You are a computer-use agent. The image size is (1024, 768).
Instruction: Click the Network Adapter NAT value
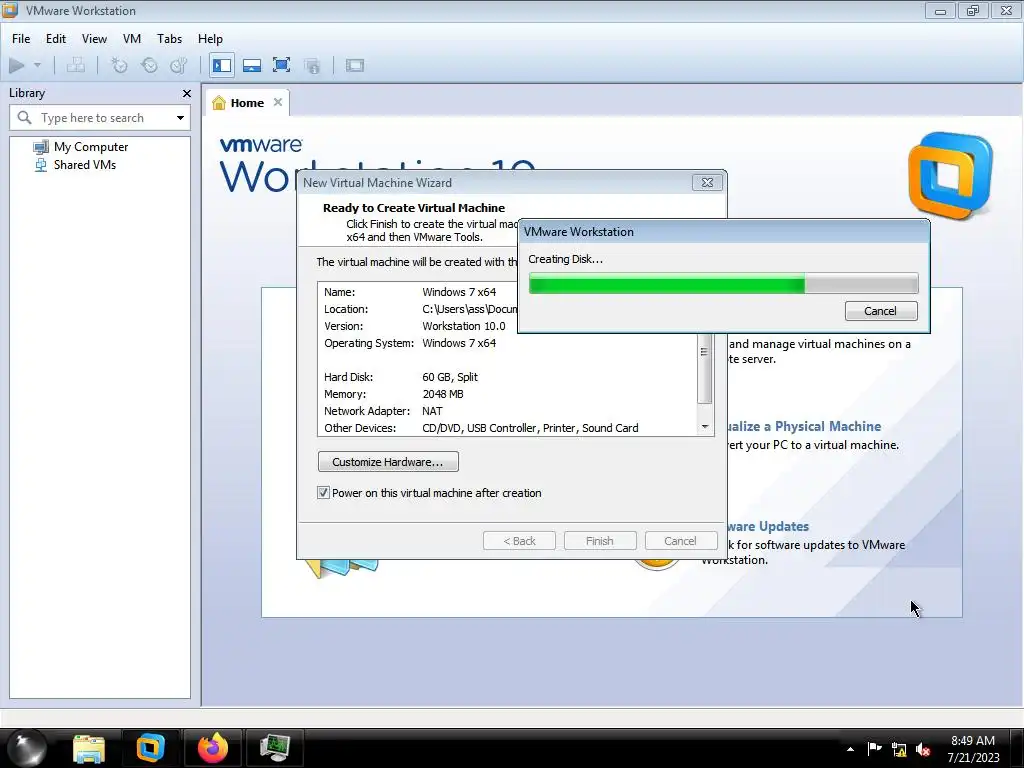(x=432, y=411)
